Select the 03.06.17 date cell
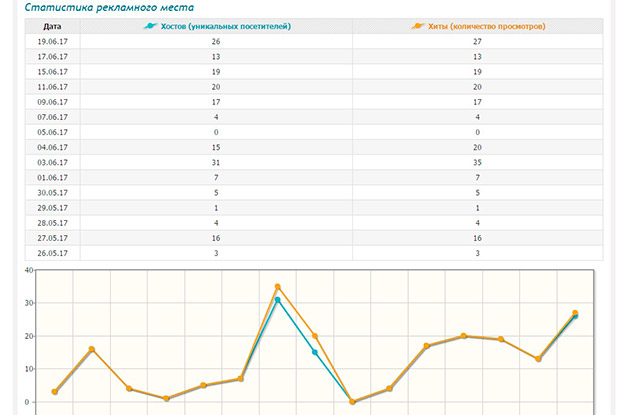This screenshot has height=415, width=630. [53, 162]
